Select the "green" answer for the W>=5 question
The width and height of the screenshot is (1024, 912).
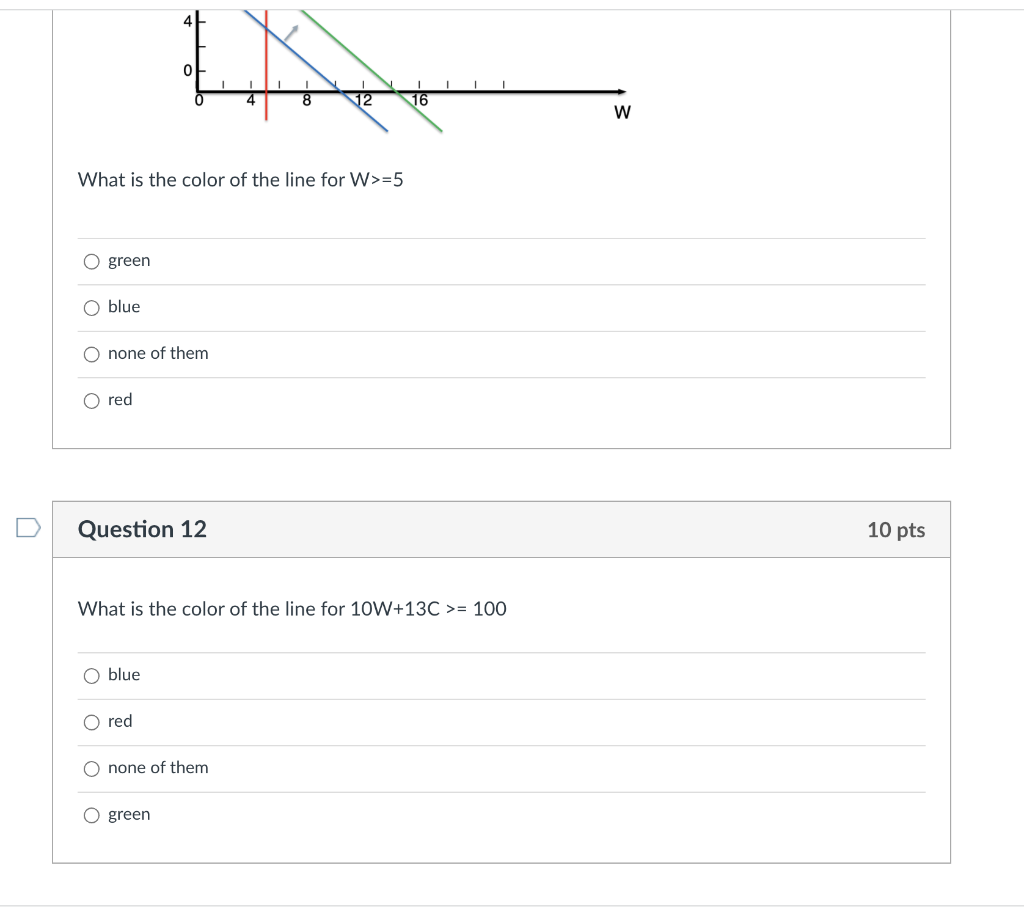[91, 261]
